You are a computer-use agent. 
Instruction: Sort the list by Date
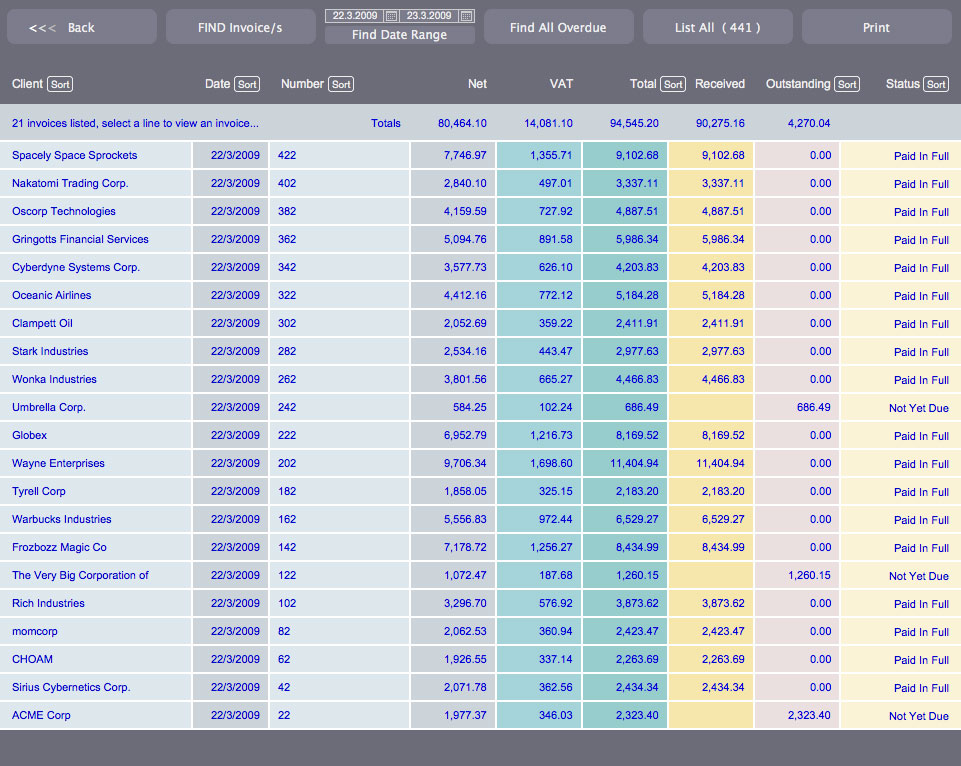(x=247, y=85)
